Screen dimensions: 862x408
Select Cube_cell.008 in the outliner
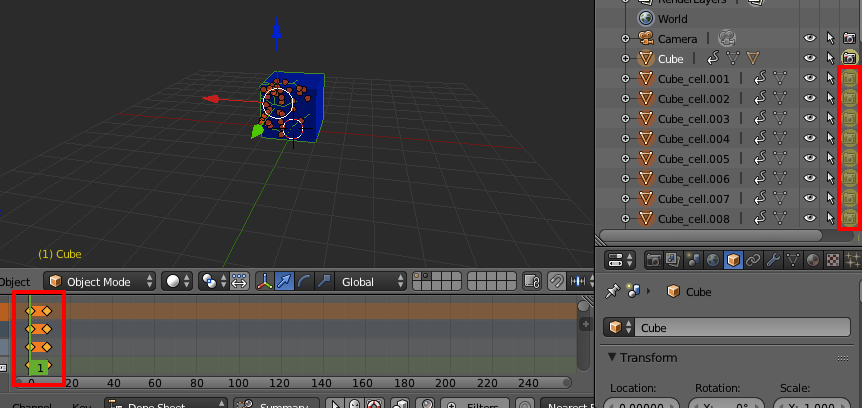point(693,218)
